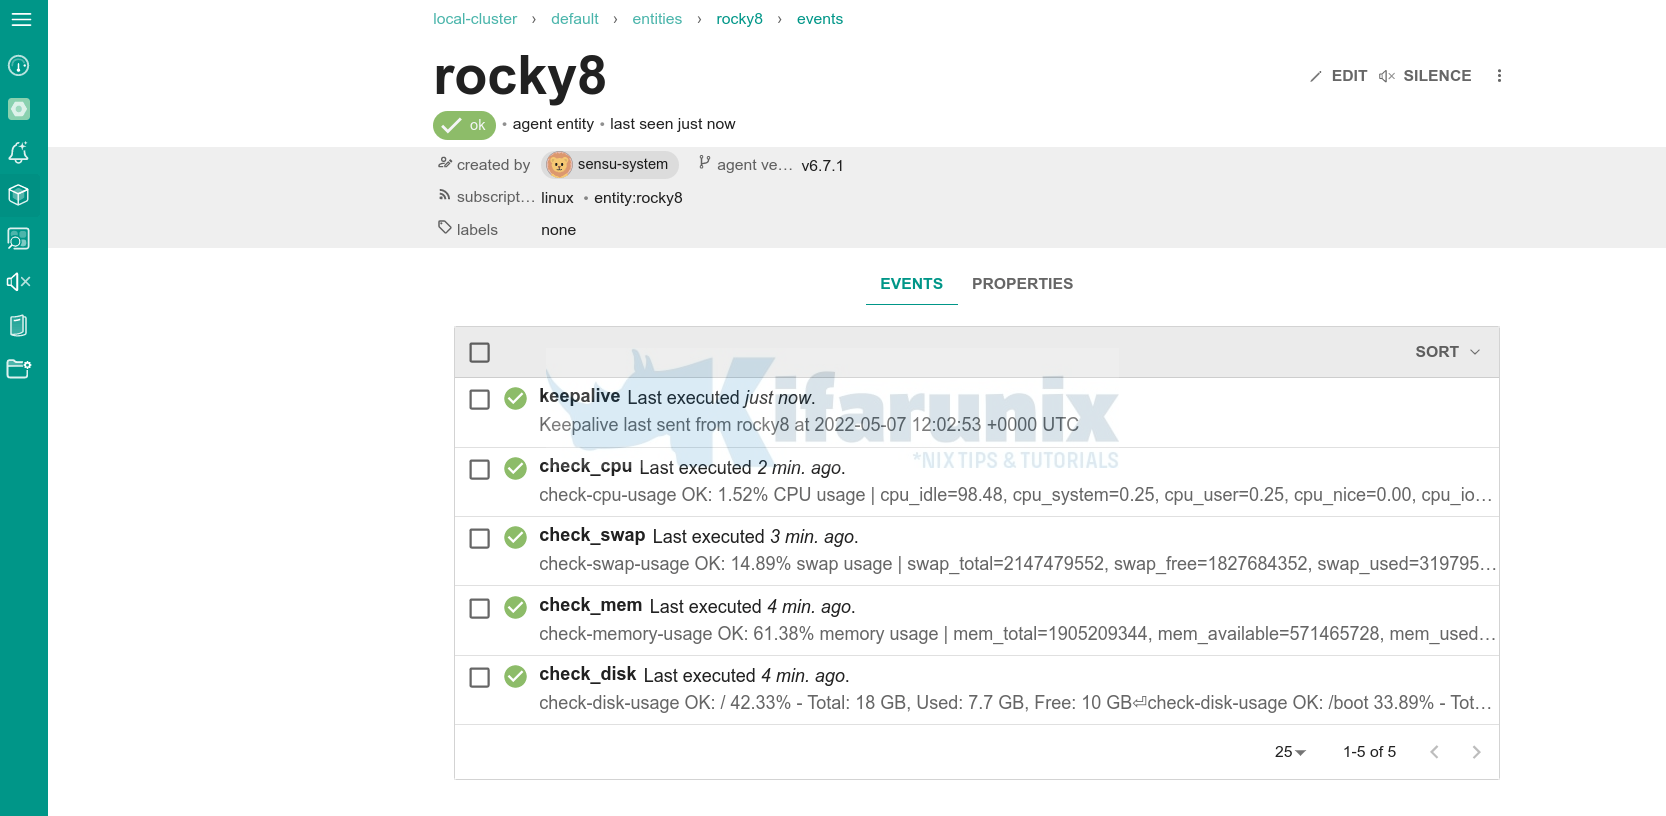
Task: Click the EDIT button
Action: (1338, 76)
